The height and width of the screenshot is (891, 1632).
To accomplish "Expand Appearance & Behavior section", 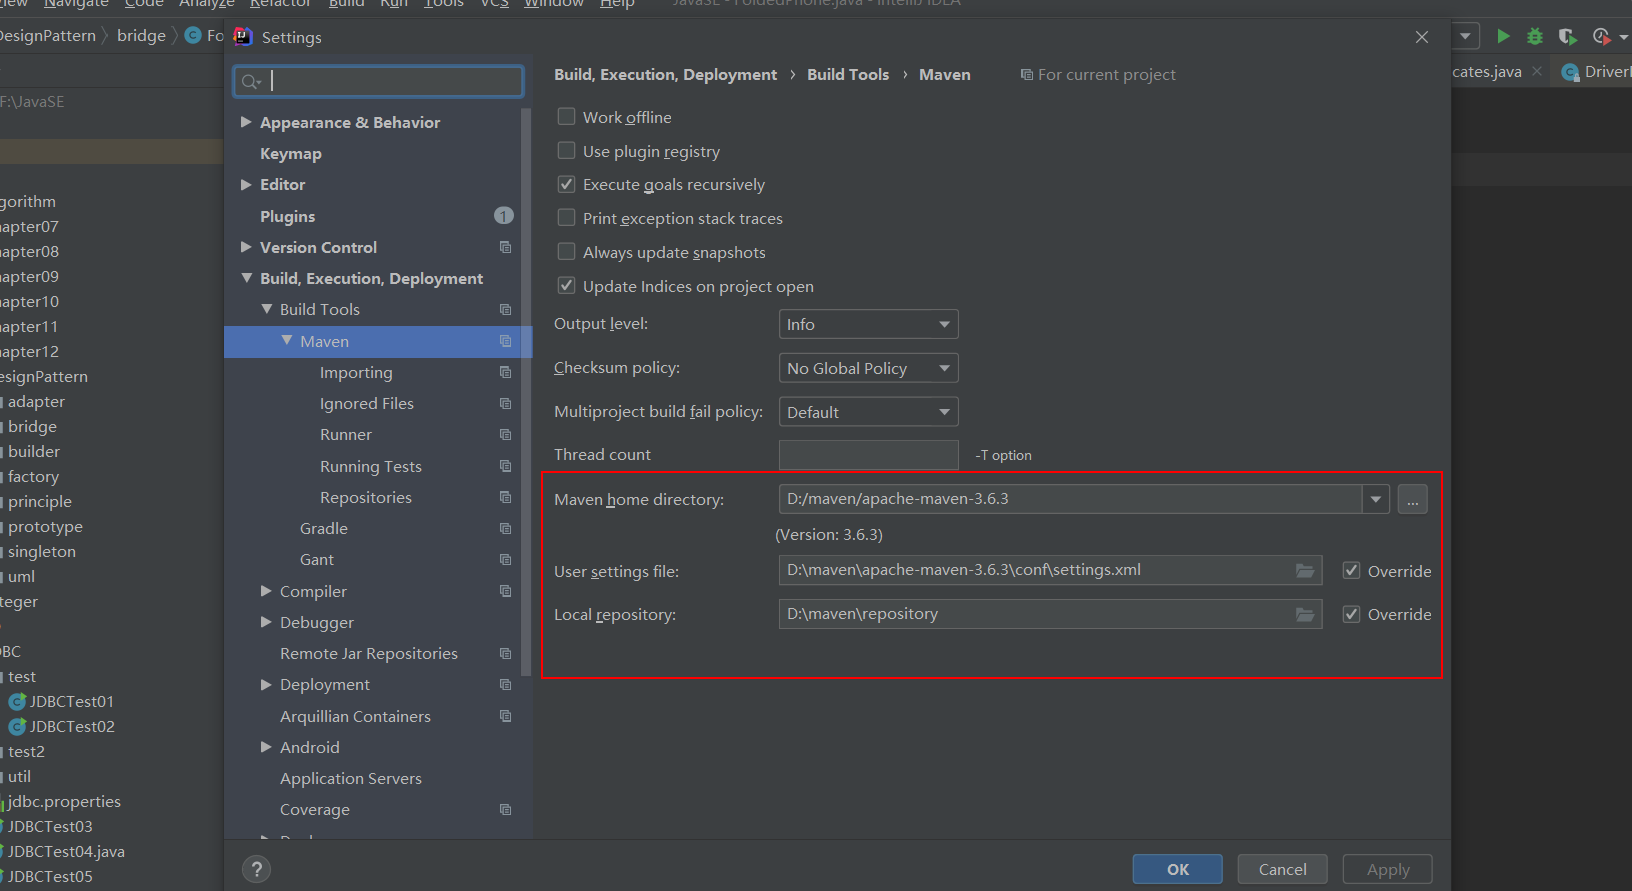I will coord(246,122).
